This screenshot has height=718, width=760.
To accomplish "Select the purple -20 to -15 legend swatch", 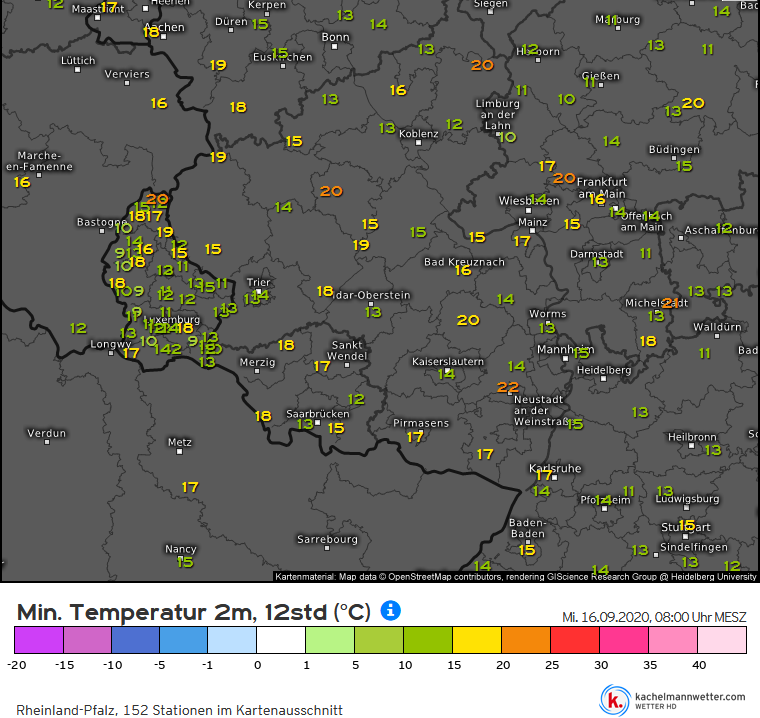I will tap(39, 640).
